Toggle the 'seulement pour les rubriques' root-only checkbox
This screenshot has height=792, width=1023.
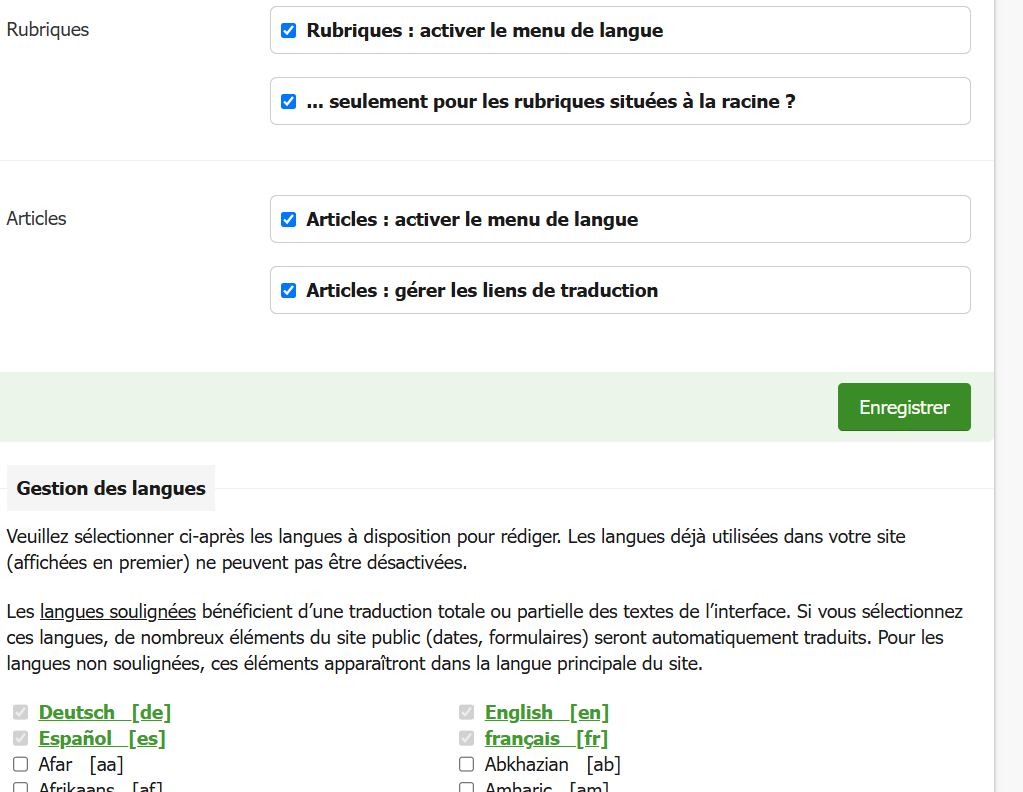tap(289, 102)
